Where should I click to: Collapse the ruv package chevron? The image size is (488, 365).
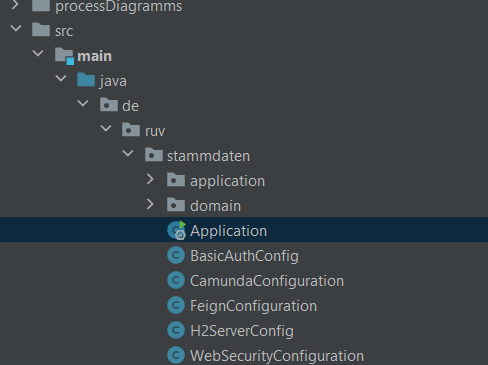pyautogui.click(x=106, y=128)
